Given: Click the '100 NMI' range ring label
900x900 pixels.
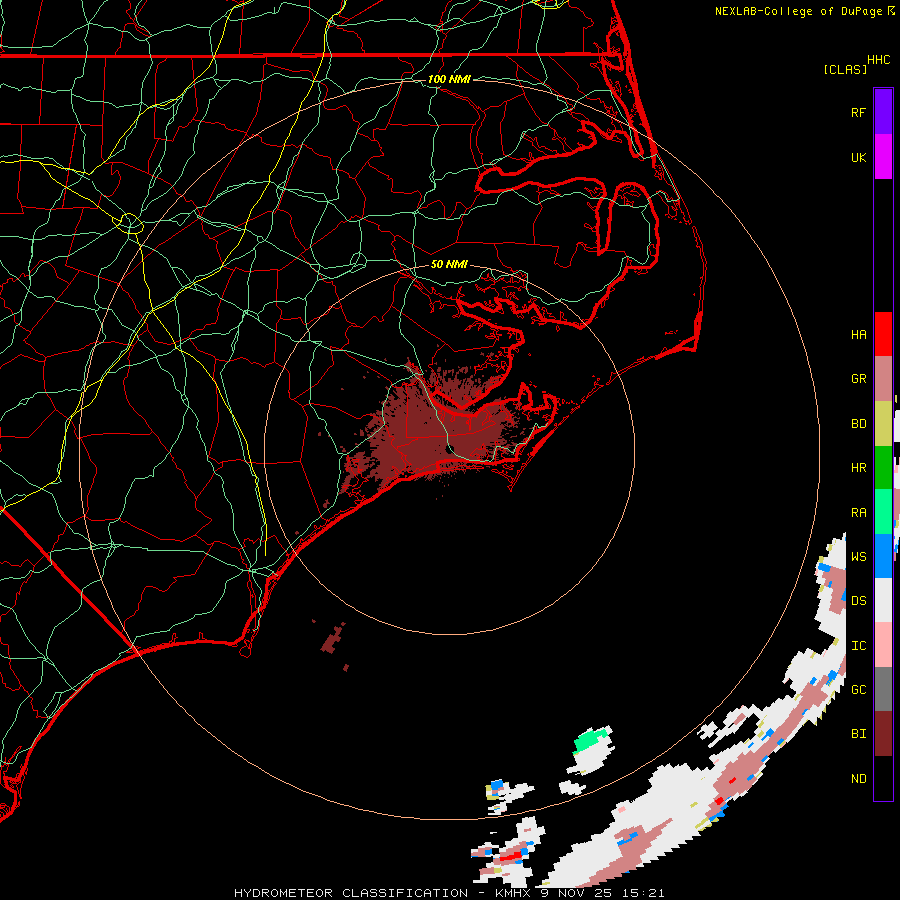Looking at the screenshot, I should click(x=449, y=79).
